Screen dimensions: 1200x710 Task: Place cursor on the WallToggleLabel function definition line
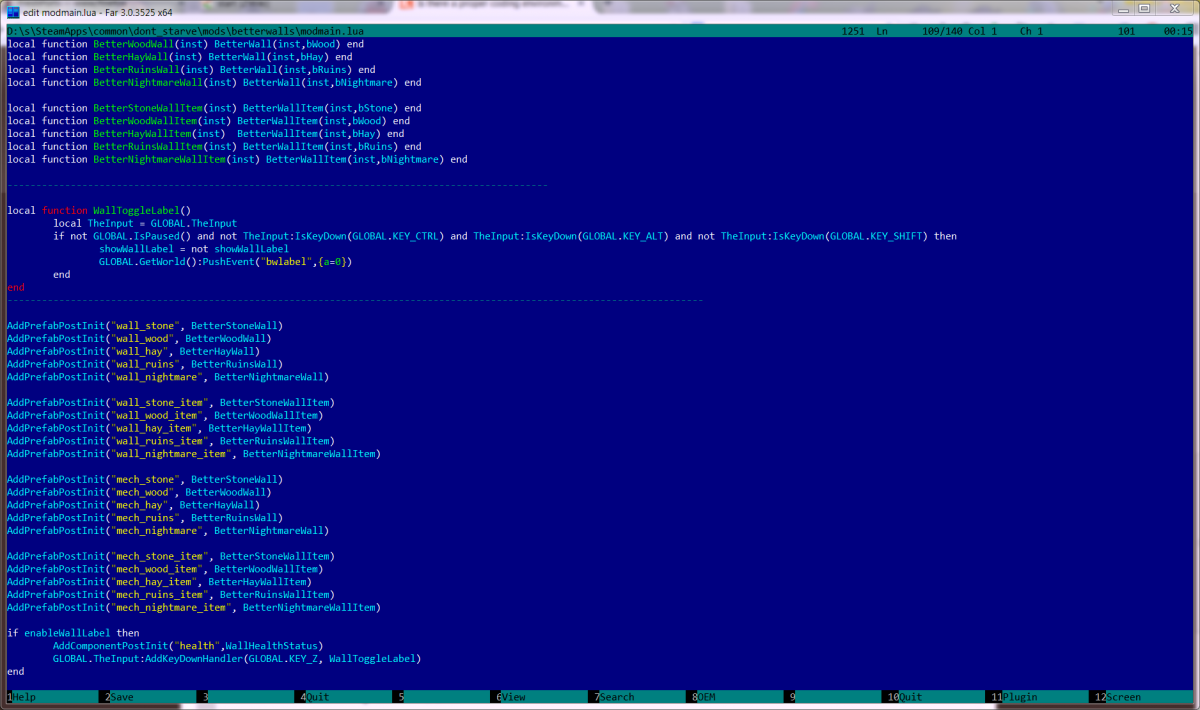98,211
